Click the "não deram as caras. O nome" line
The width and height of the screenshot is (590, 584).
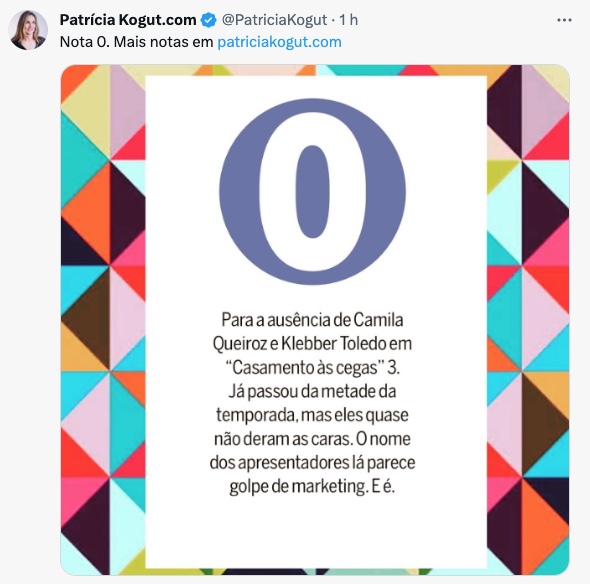(312, 439)
